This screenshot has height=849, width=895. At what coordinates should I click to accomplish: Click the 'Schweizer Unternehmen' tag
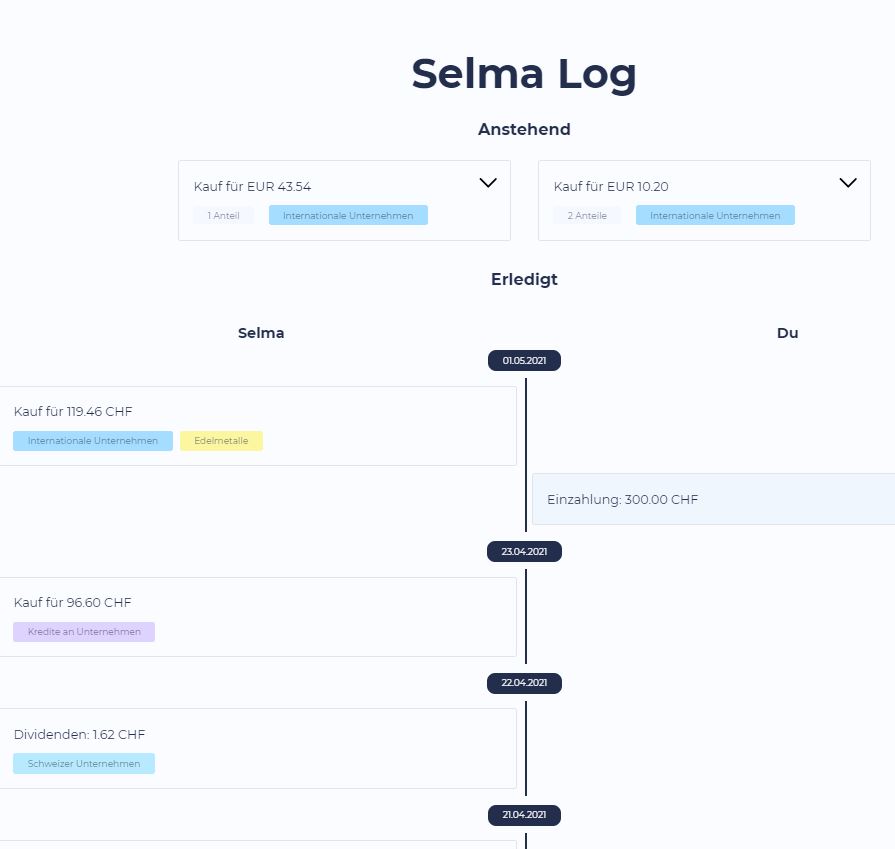tap(84, 763)
